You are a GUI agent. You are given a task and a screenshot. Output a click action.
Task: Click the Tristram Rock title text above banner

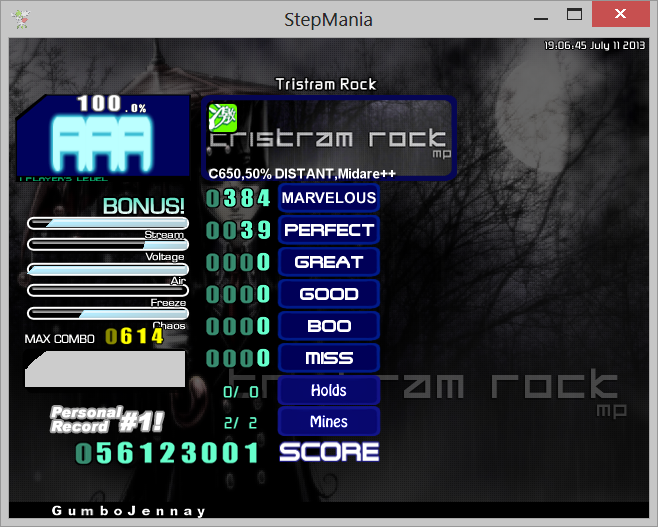click(326, 84)
